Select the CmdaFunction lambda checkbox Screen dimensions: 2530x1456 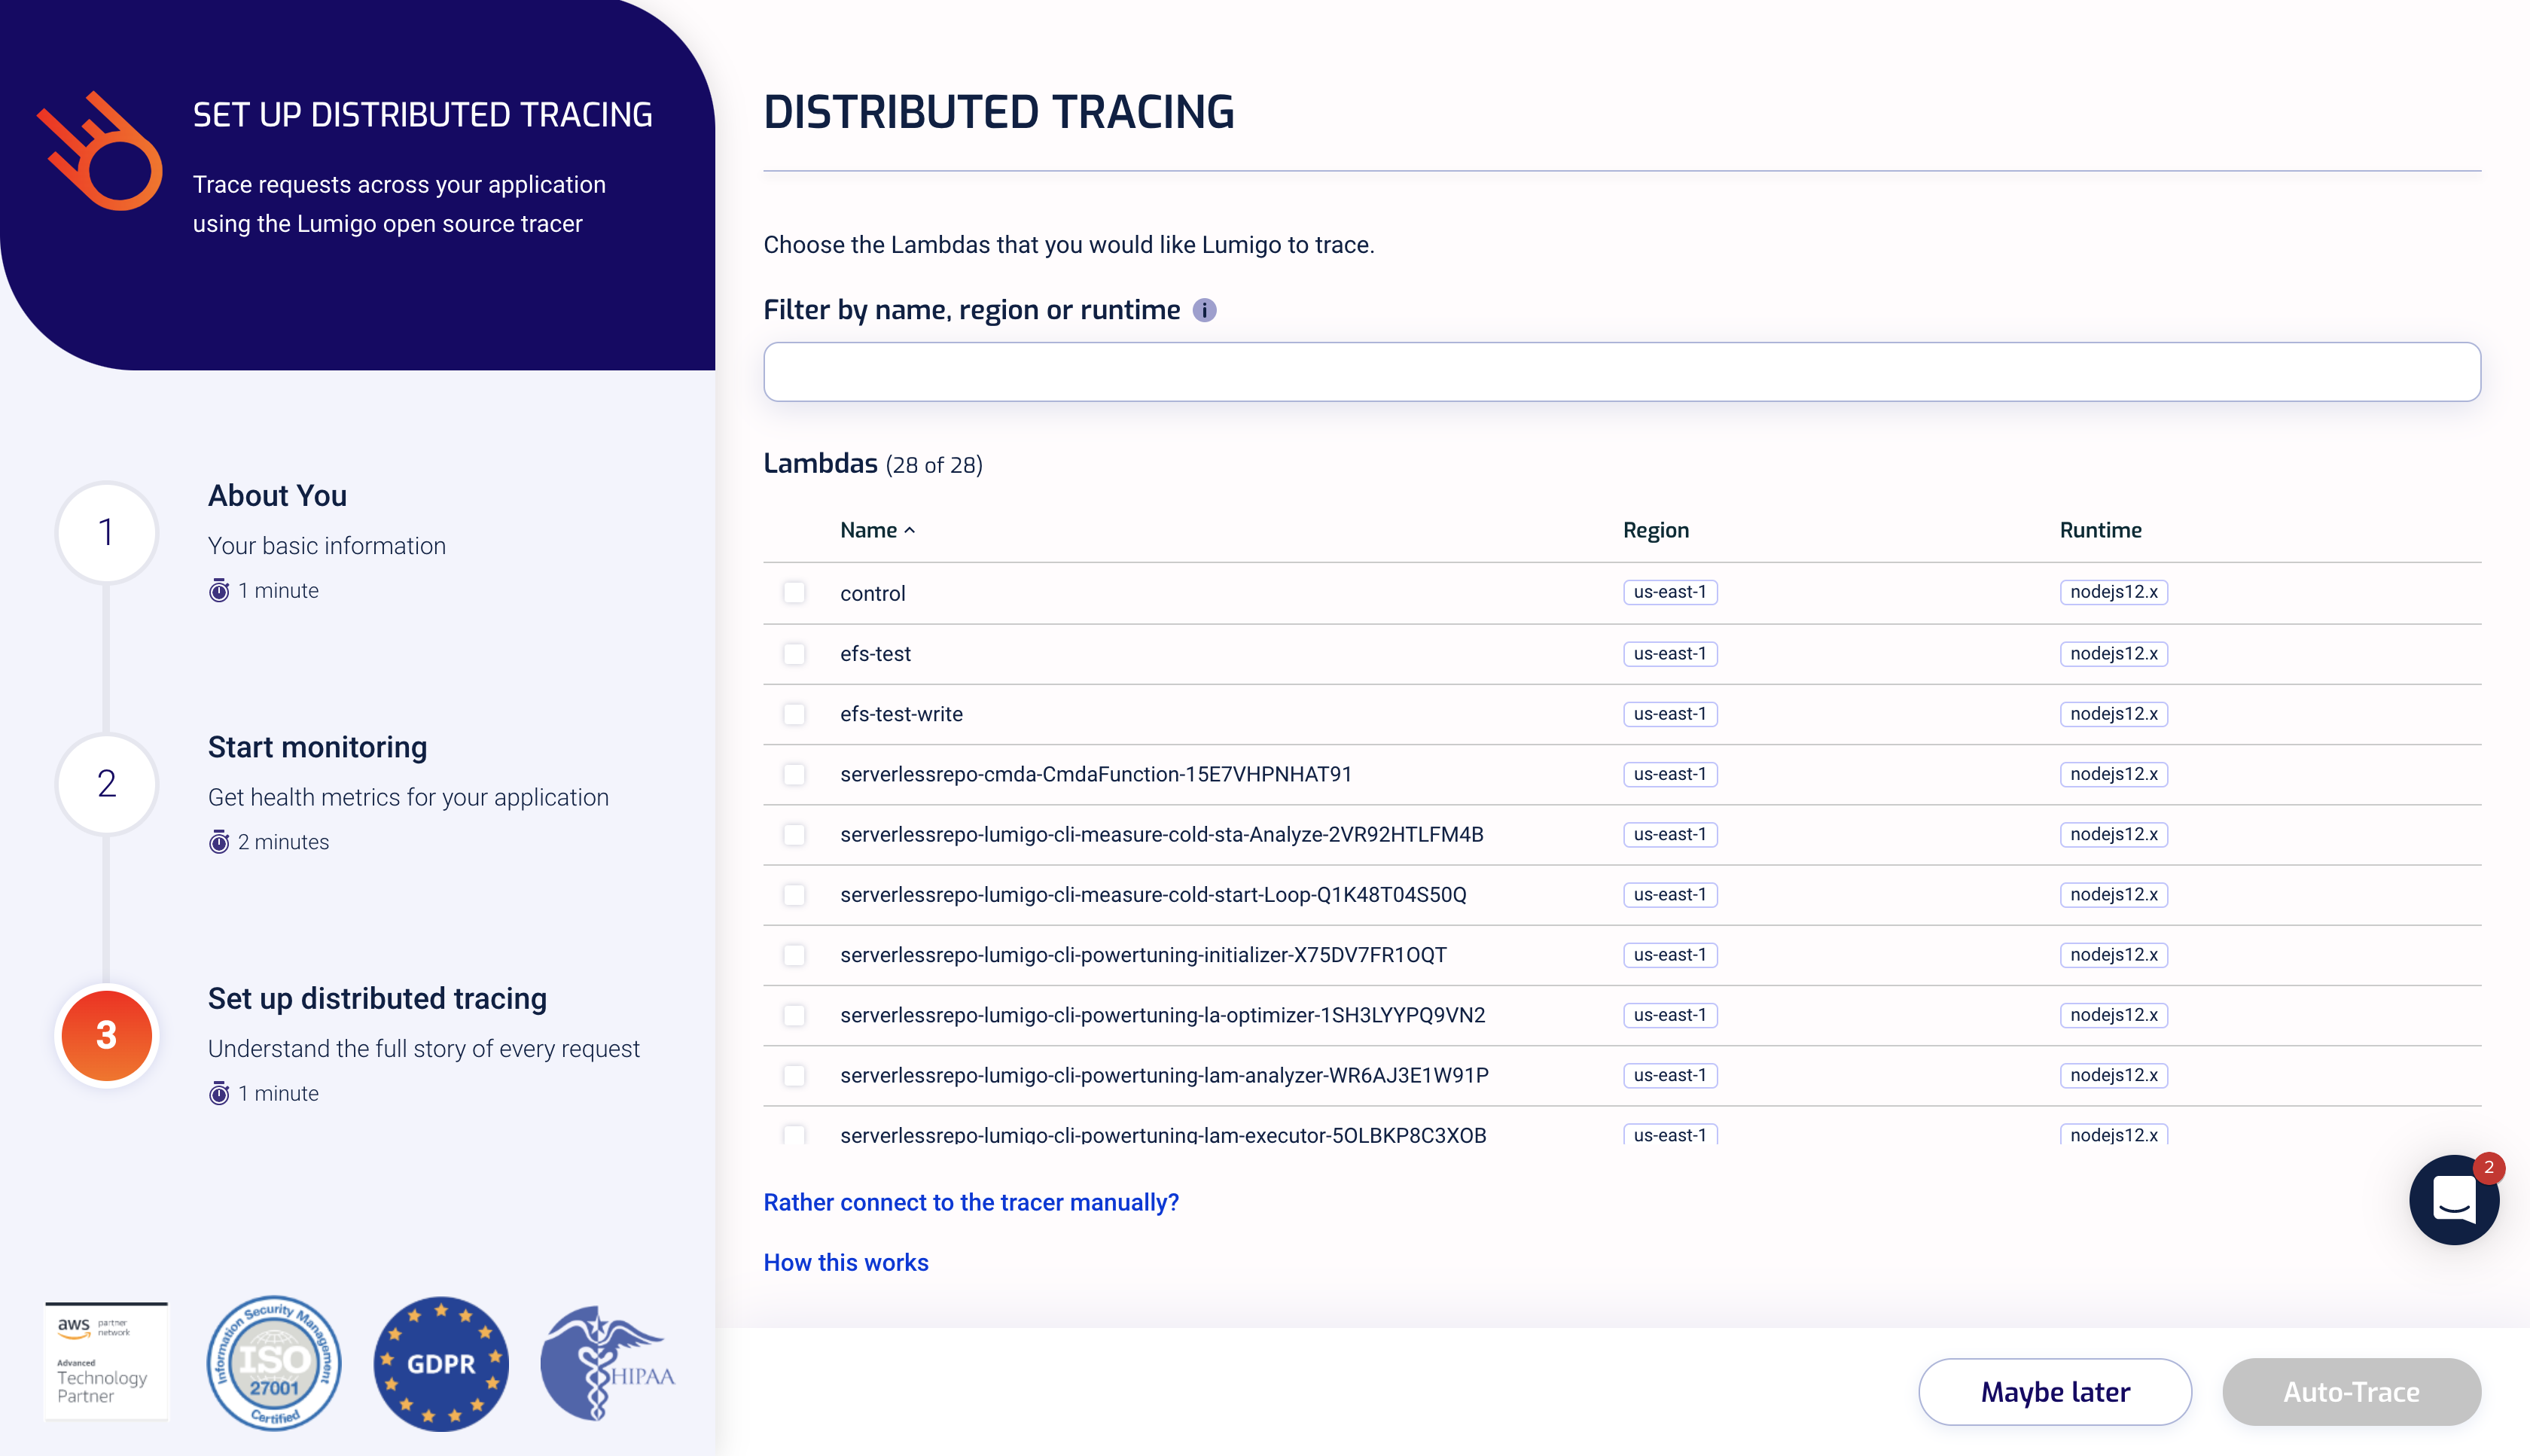pos(794,774)
